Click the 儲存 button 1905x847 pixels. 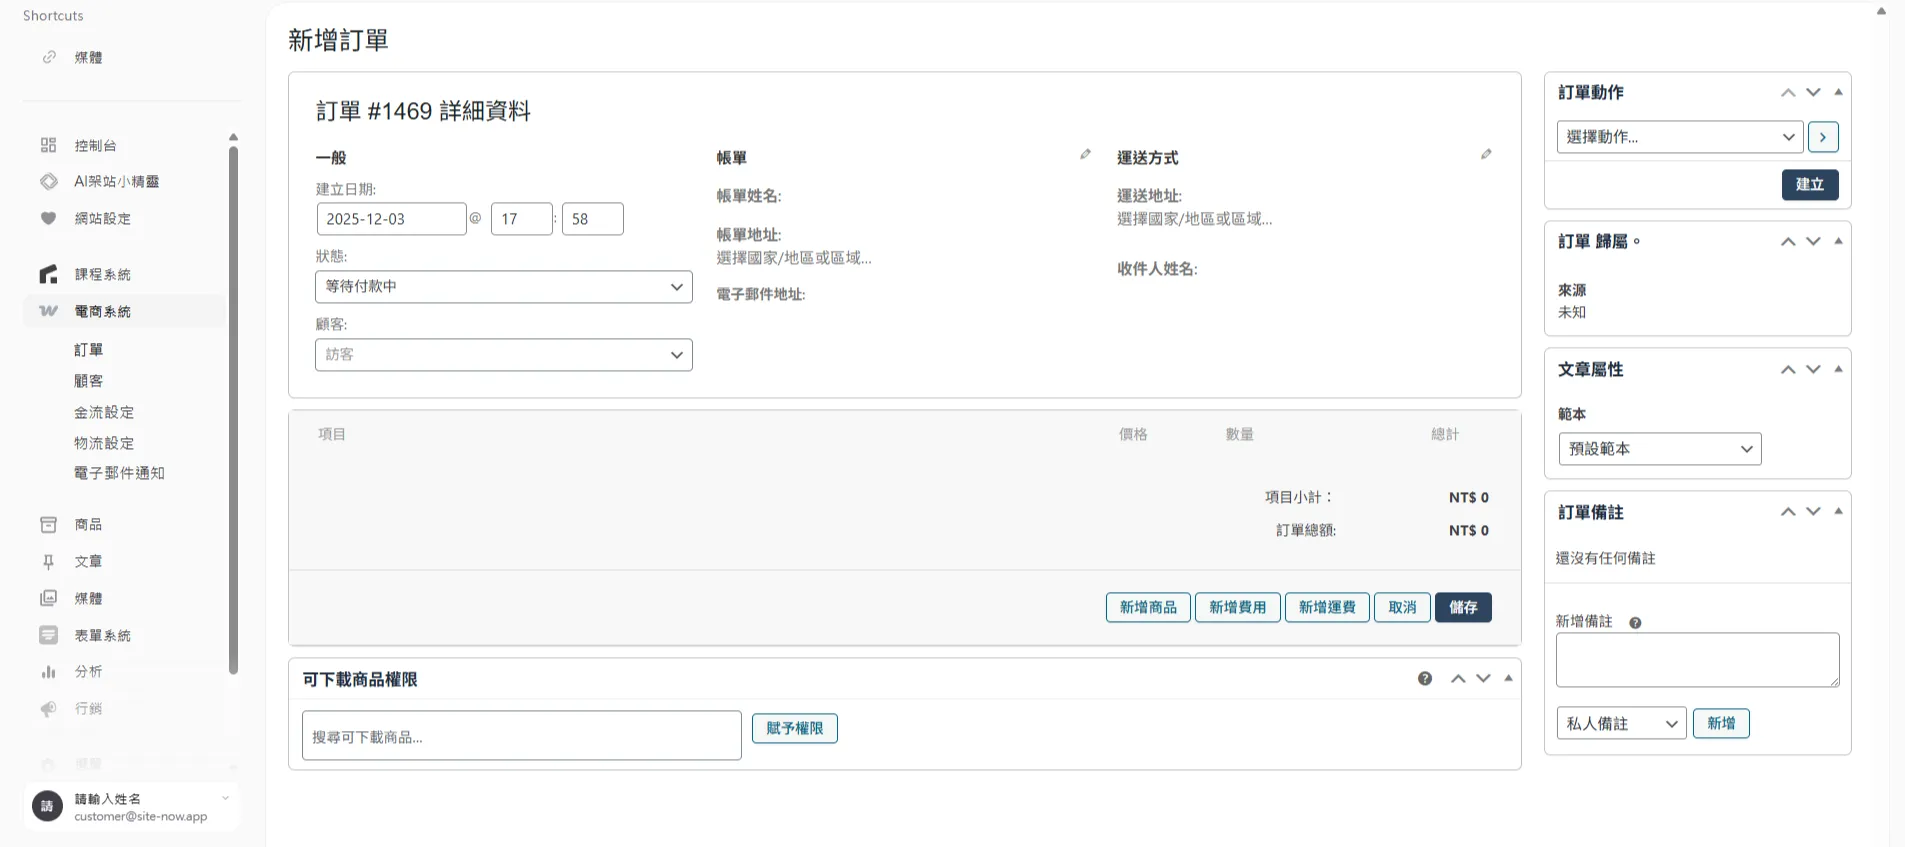point(1462,607)
